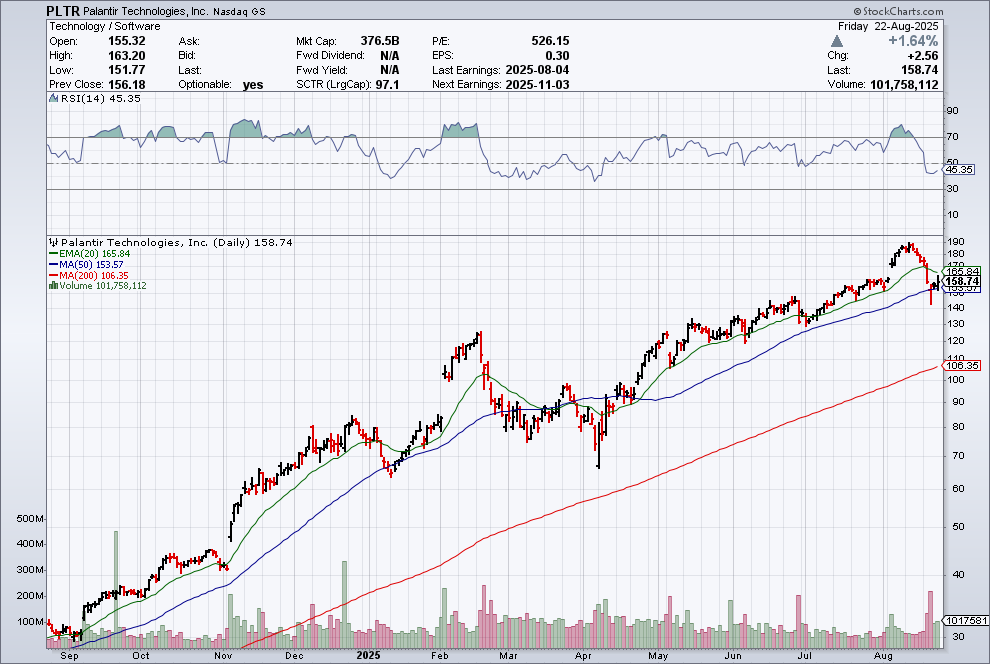Click the Aug month label on time axis
The width and height of the screenshot is (990, 664).
tap(883, 656)
